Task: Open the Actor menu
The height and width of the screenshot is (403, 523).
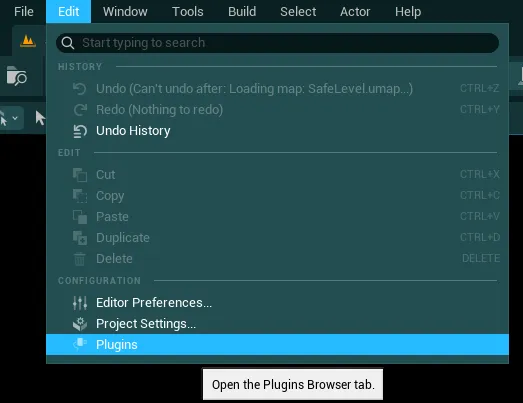Action: tap(355, 12)
